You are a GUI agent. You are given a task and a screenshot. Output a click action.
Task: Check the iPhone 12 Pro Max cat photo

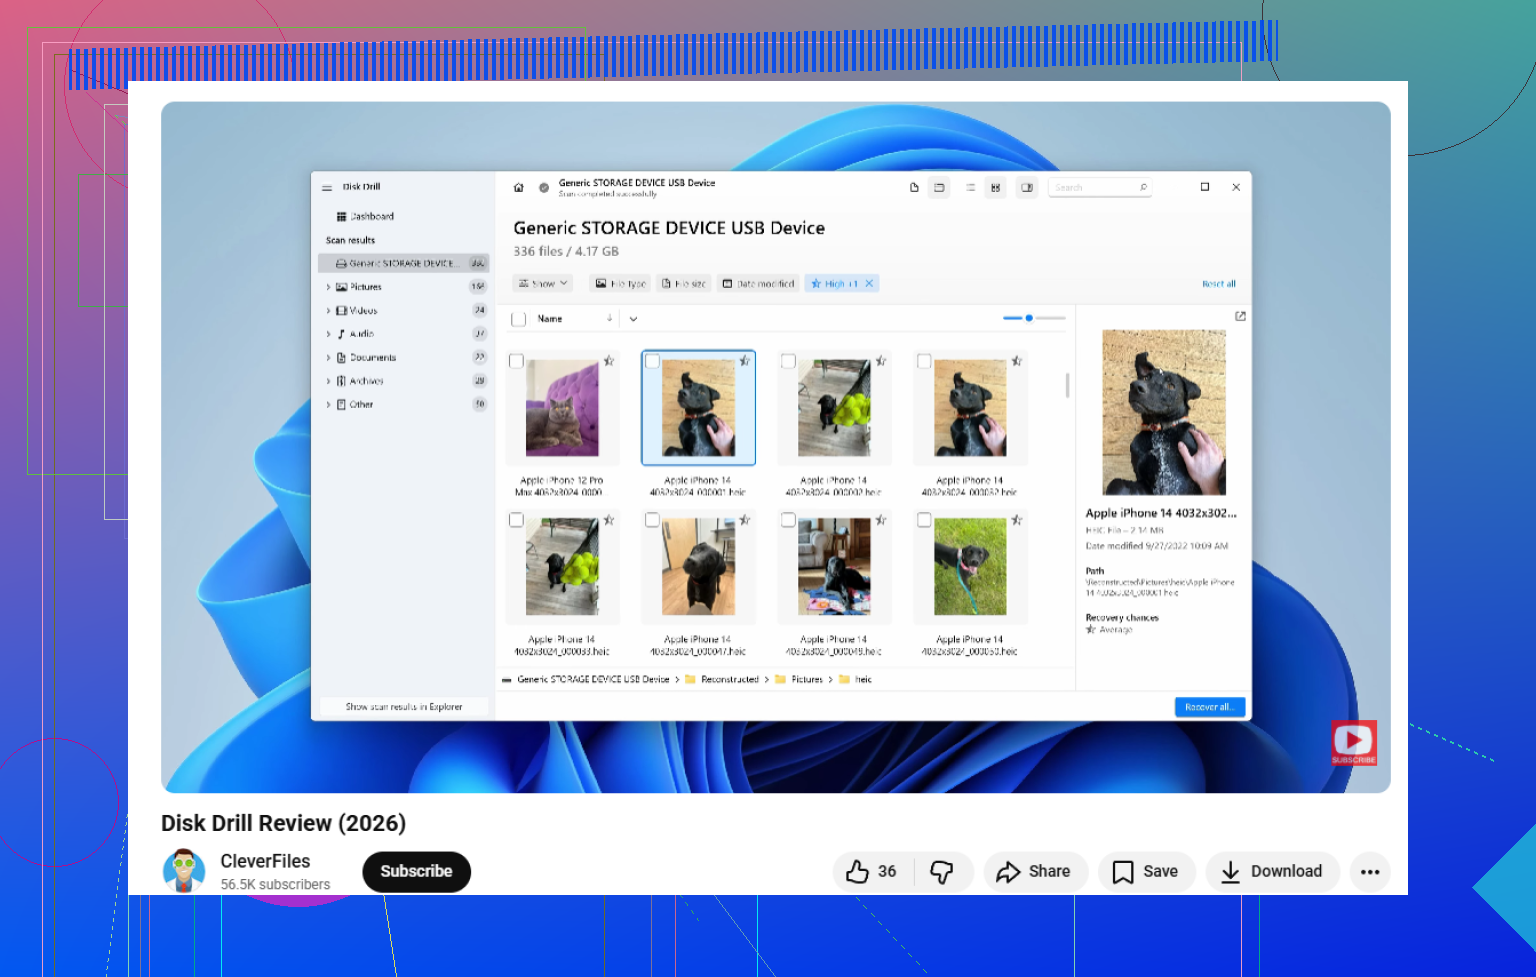[x=516, y=361]
